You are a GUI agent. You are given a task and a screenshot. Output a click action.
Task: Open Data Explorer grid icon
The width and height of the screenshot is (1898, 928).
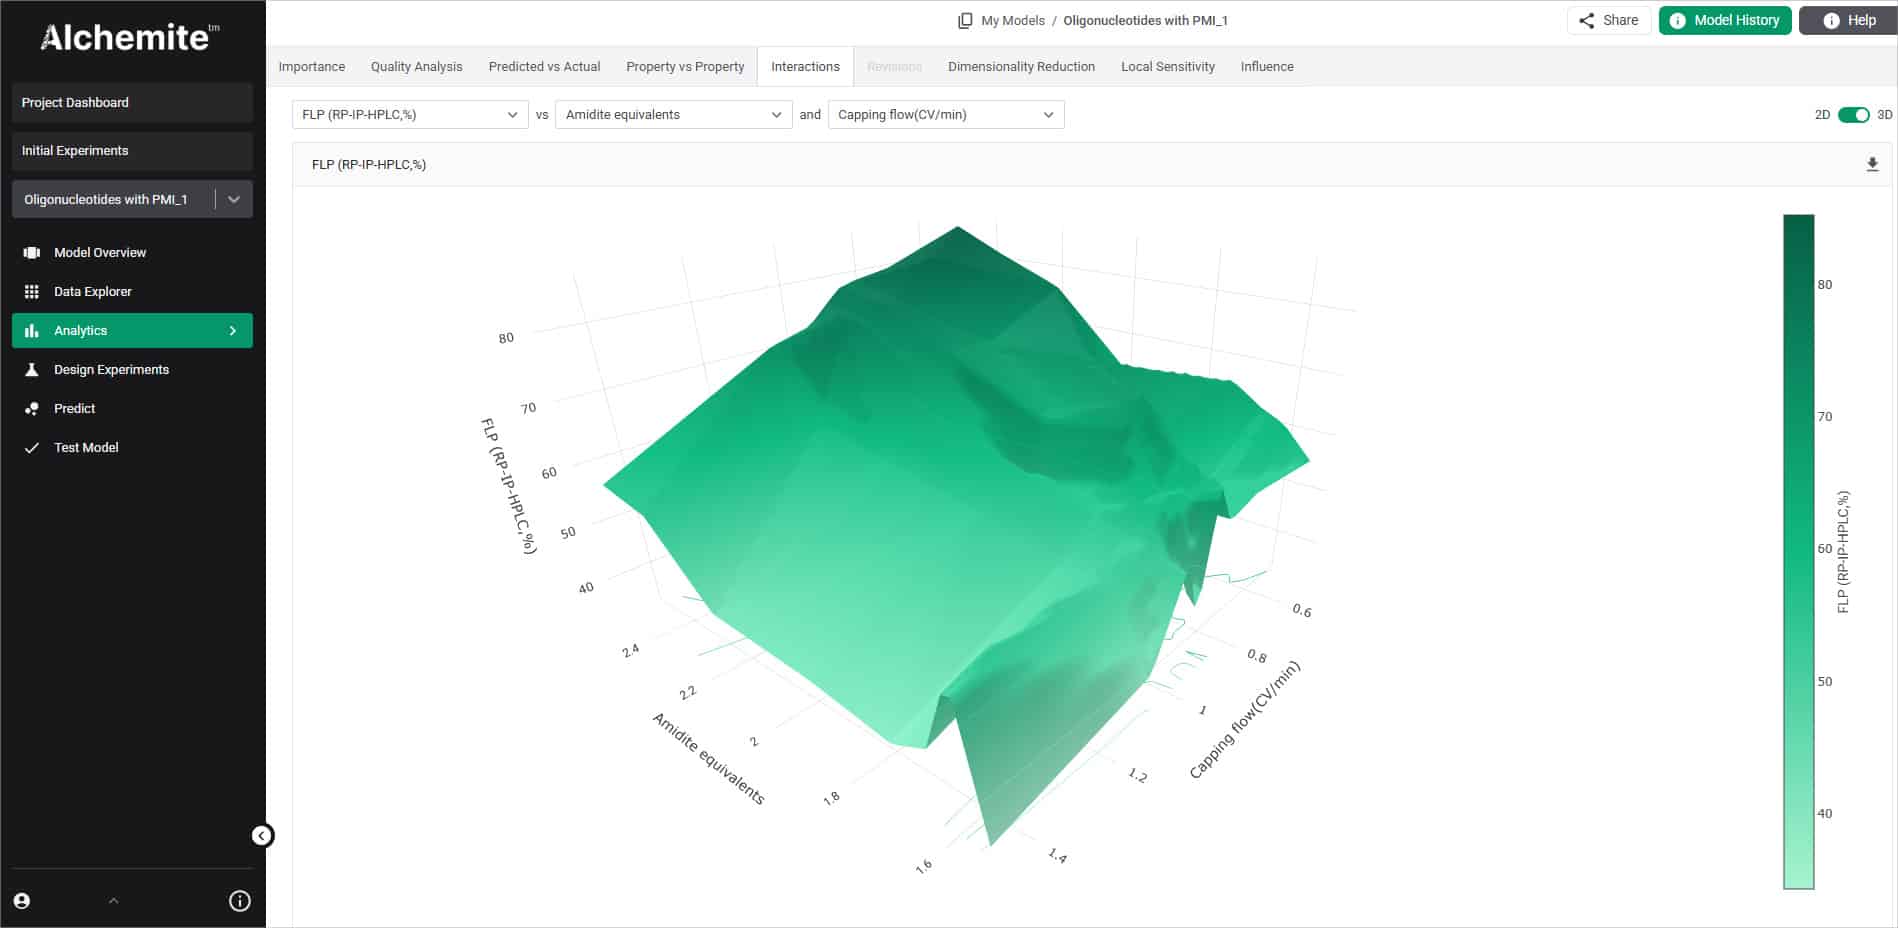tap(32, 292)
